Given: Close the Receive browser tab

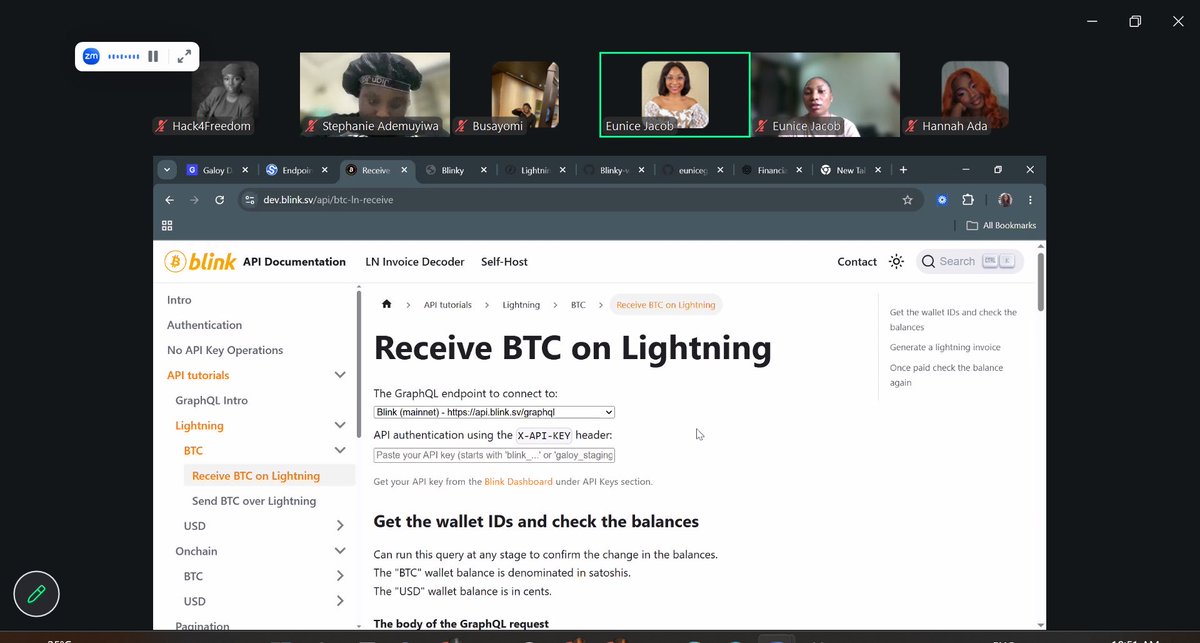Looking at the screenshot, I should click(x=404, y=170).
